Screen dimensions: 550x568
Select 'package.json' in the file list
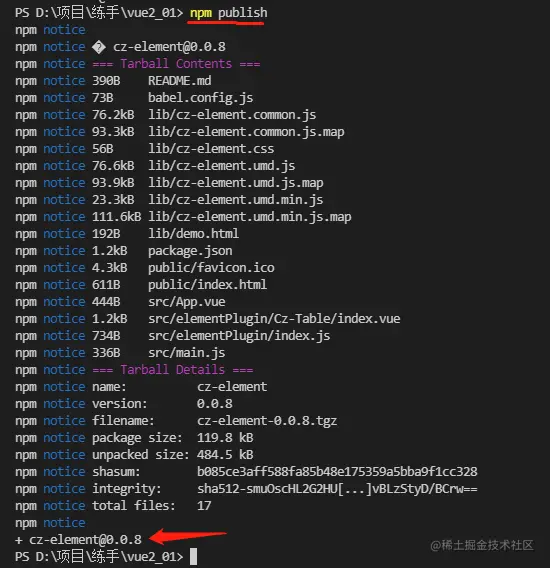point(190,251)
